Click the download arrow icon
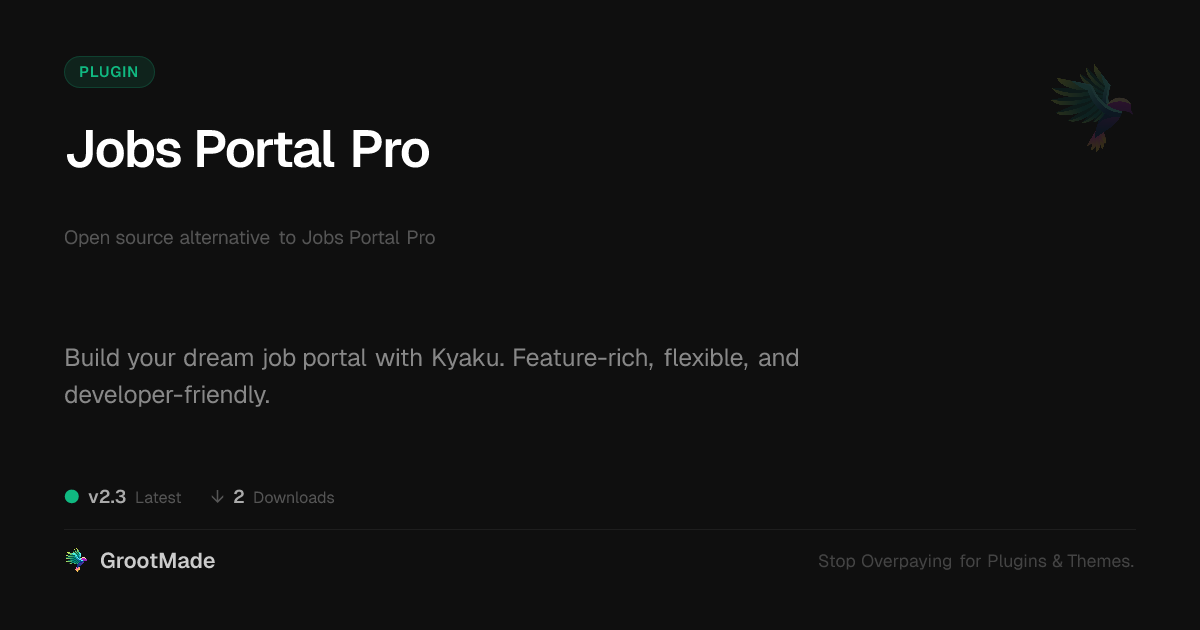This screenshot has width=1200, height=630. click(x=217, y=497)
